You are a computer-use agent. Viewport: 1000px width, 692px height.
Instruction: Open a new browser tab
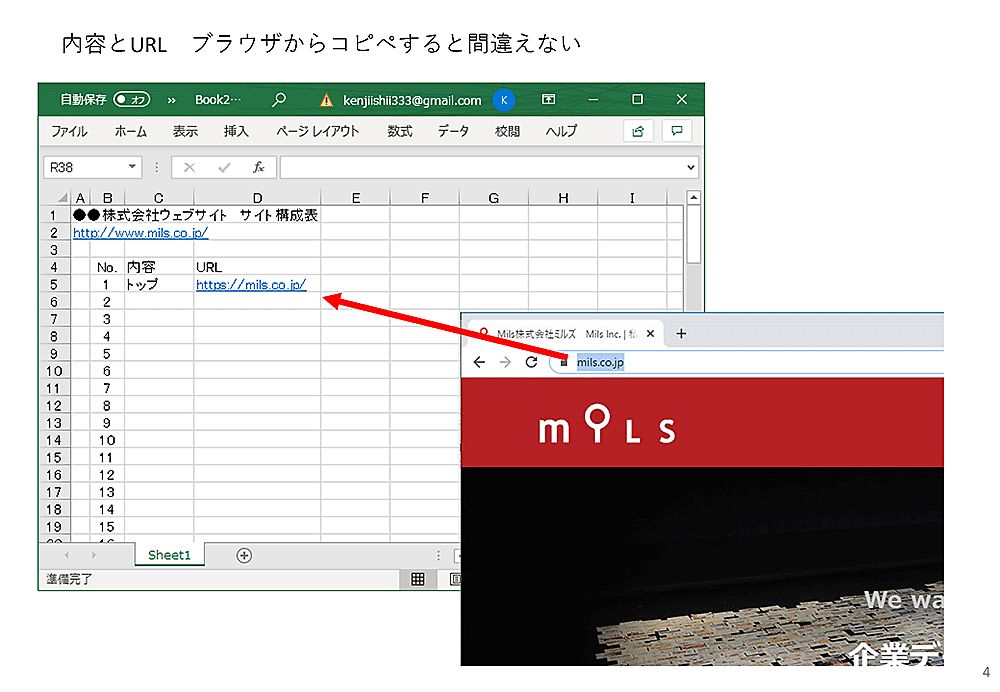pos(681,334)
